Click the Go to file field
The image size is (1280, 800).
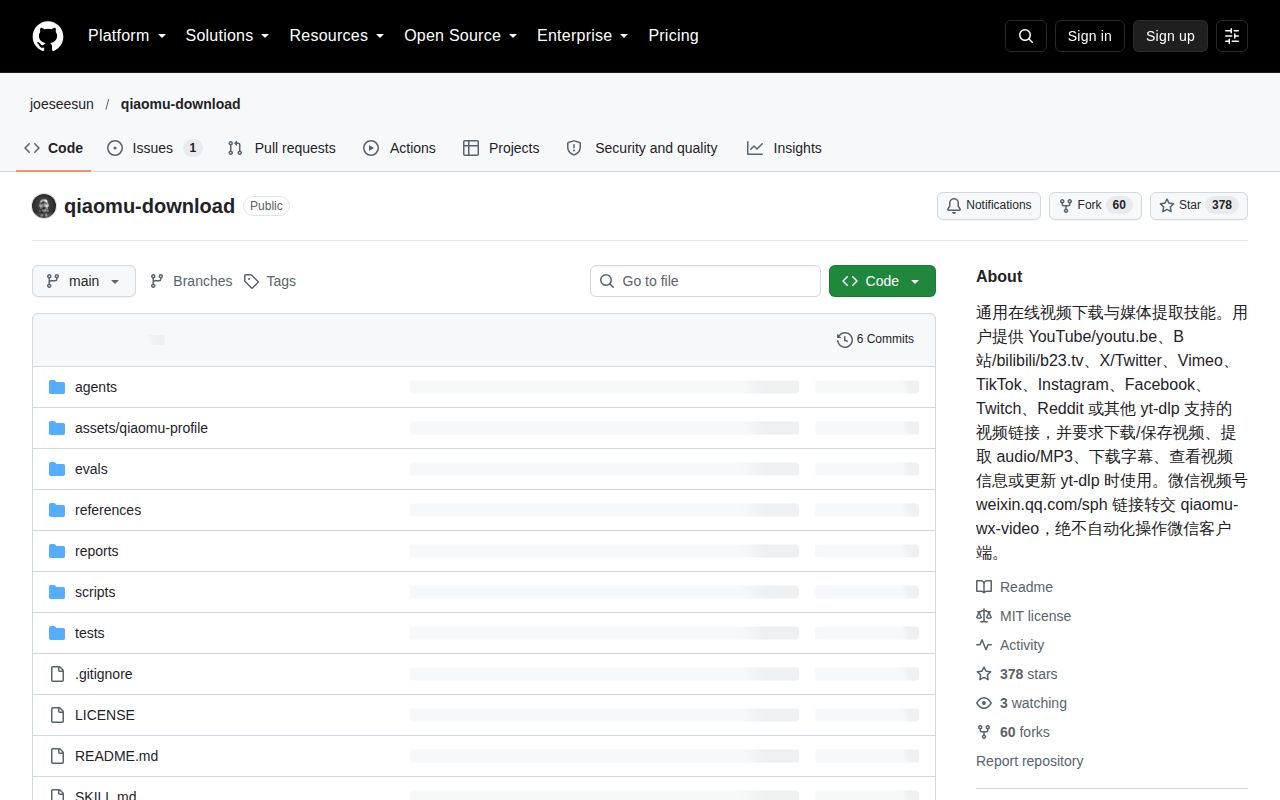705,281
